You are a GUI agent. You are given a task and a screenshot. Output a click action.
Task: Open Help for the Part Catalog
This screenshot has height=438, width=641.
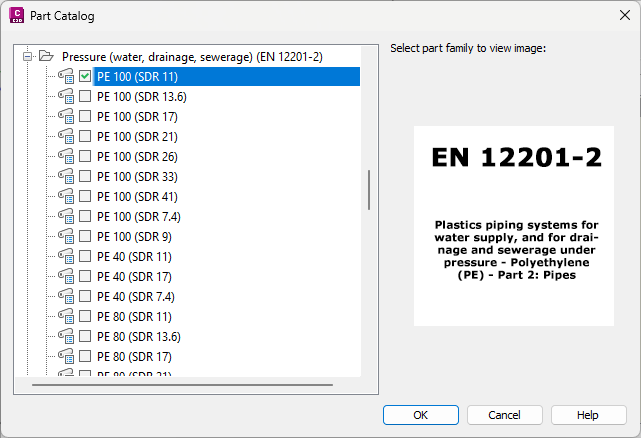pos(587,415)
